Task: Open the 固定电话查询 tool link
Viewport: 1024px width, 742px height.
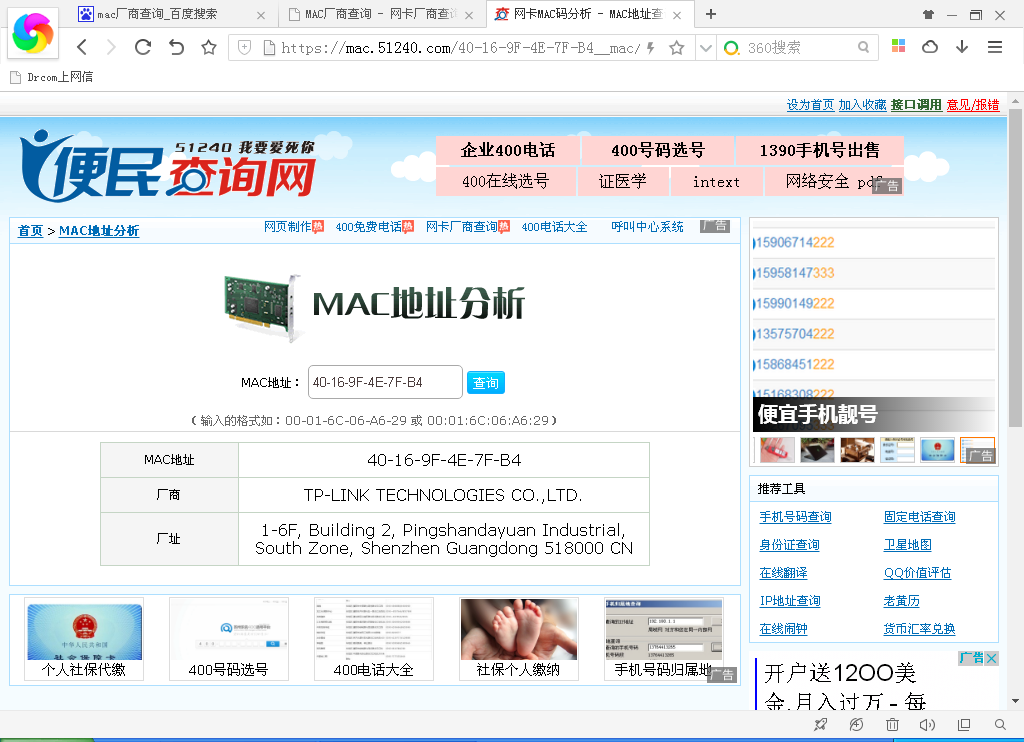Action: 919,517
